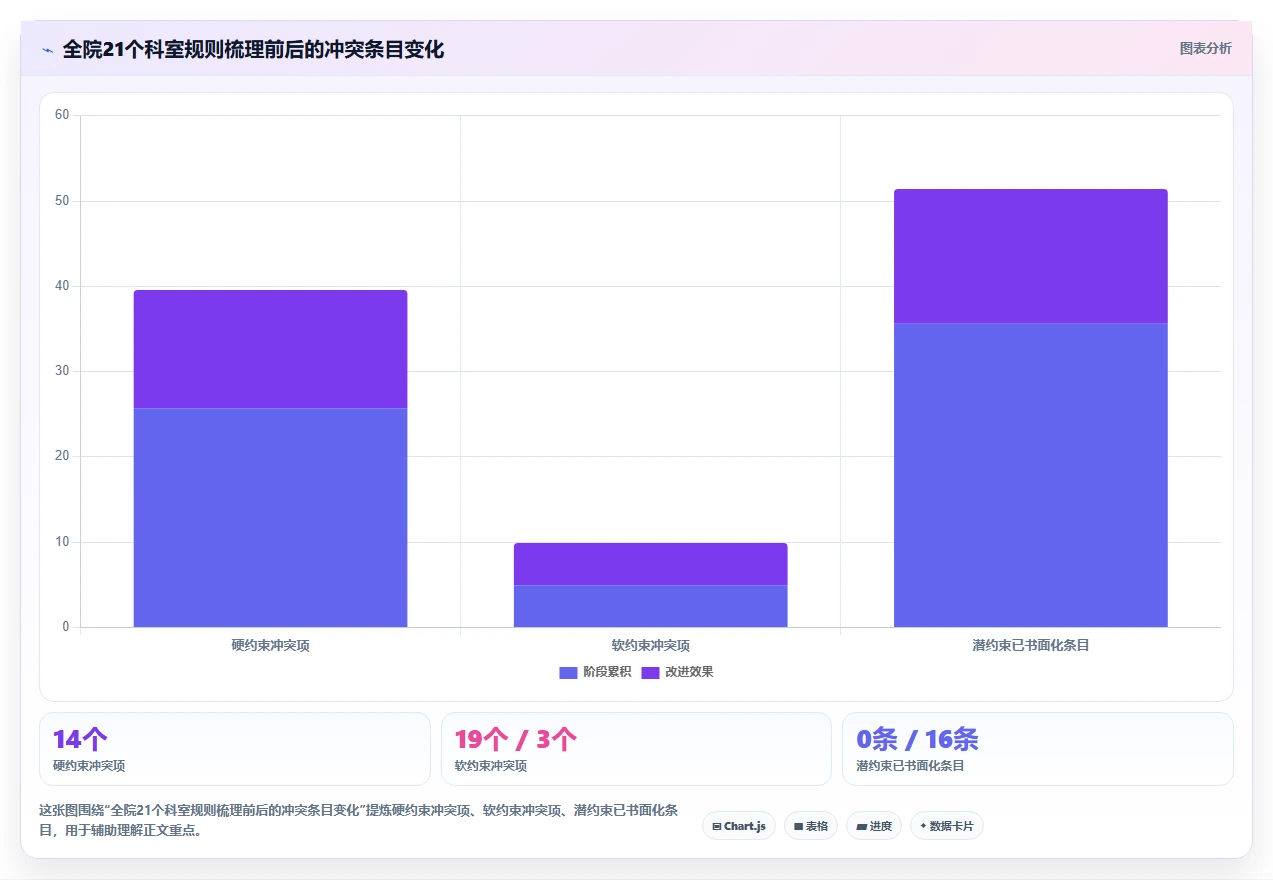The image size is (1273, 880).
Task: Click the 硬约束冲突项 blue bar segment
Action: 270,518
